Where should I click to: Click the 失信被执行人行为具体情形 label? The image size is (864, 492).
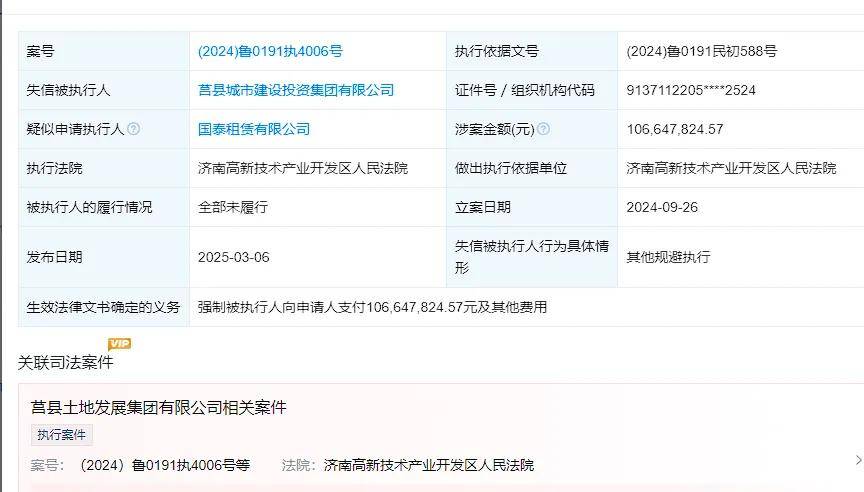(x=532, y=257)
